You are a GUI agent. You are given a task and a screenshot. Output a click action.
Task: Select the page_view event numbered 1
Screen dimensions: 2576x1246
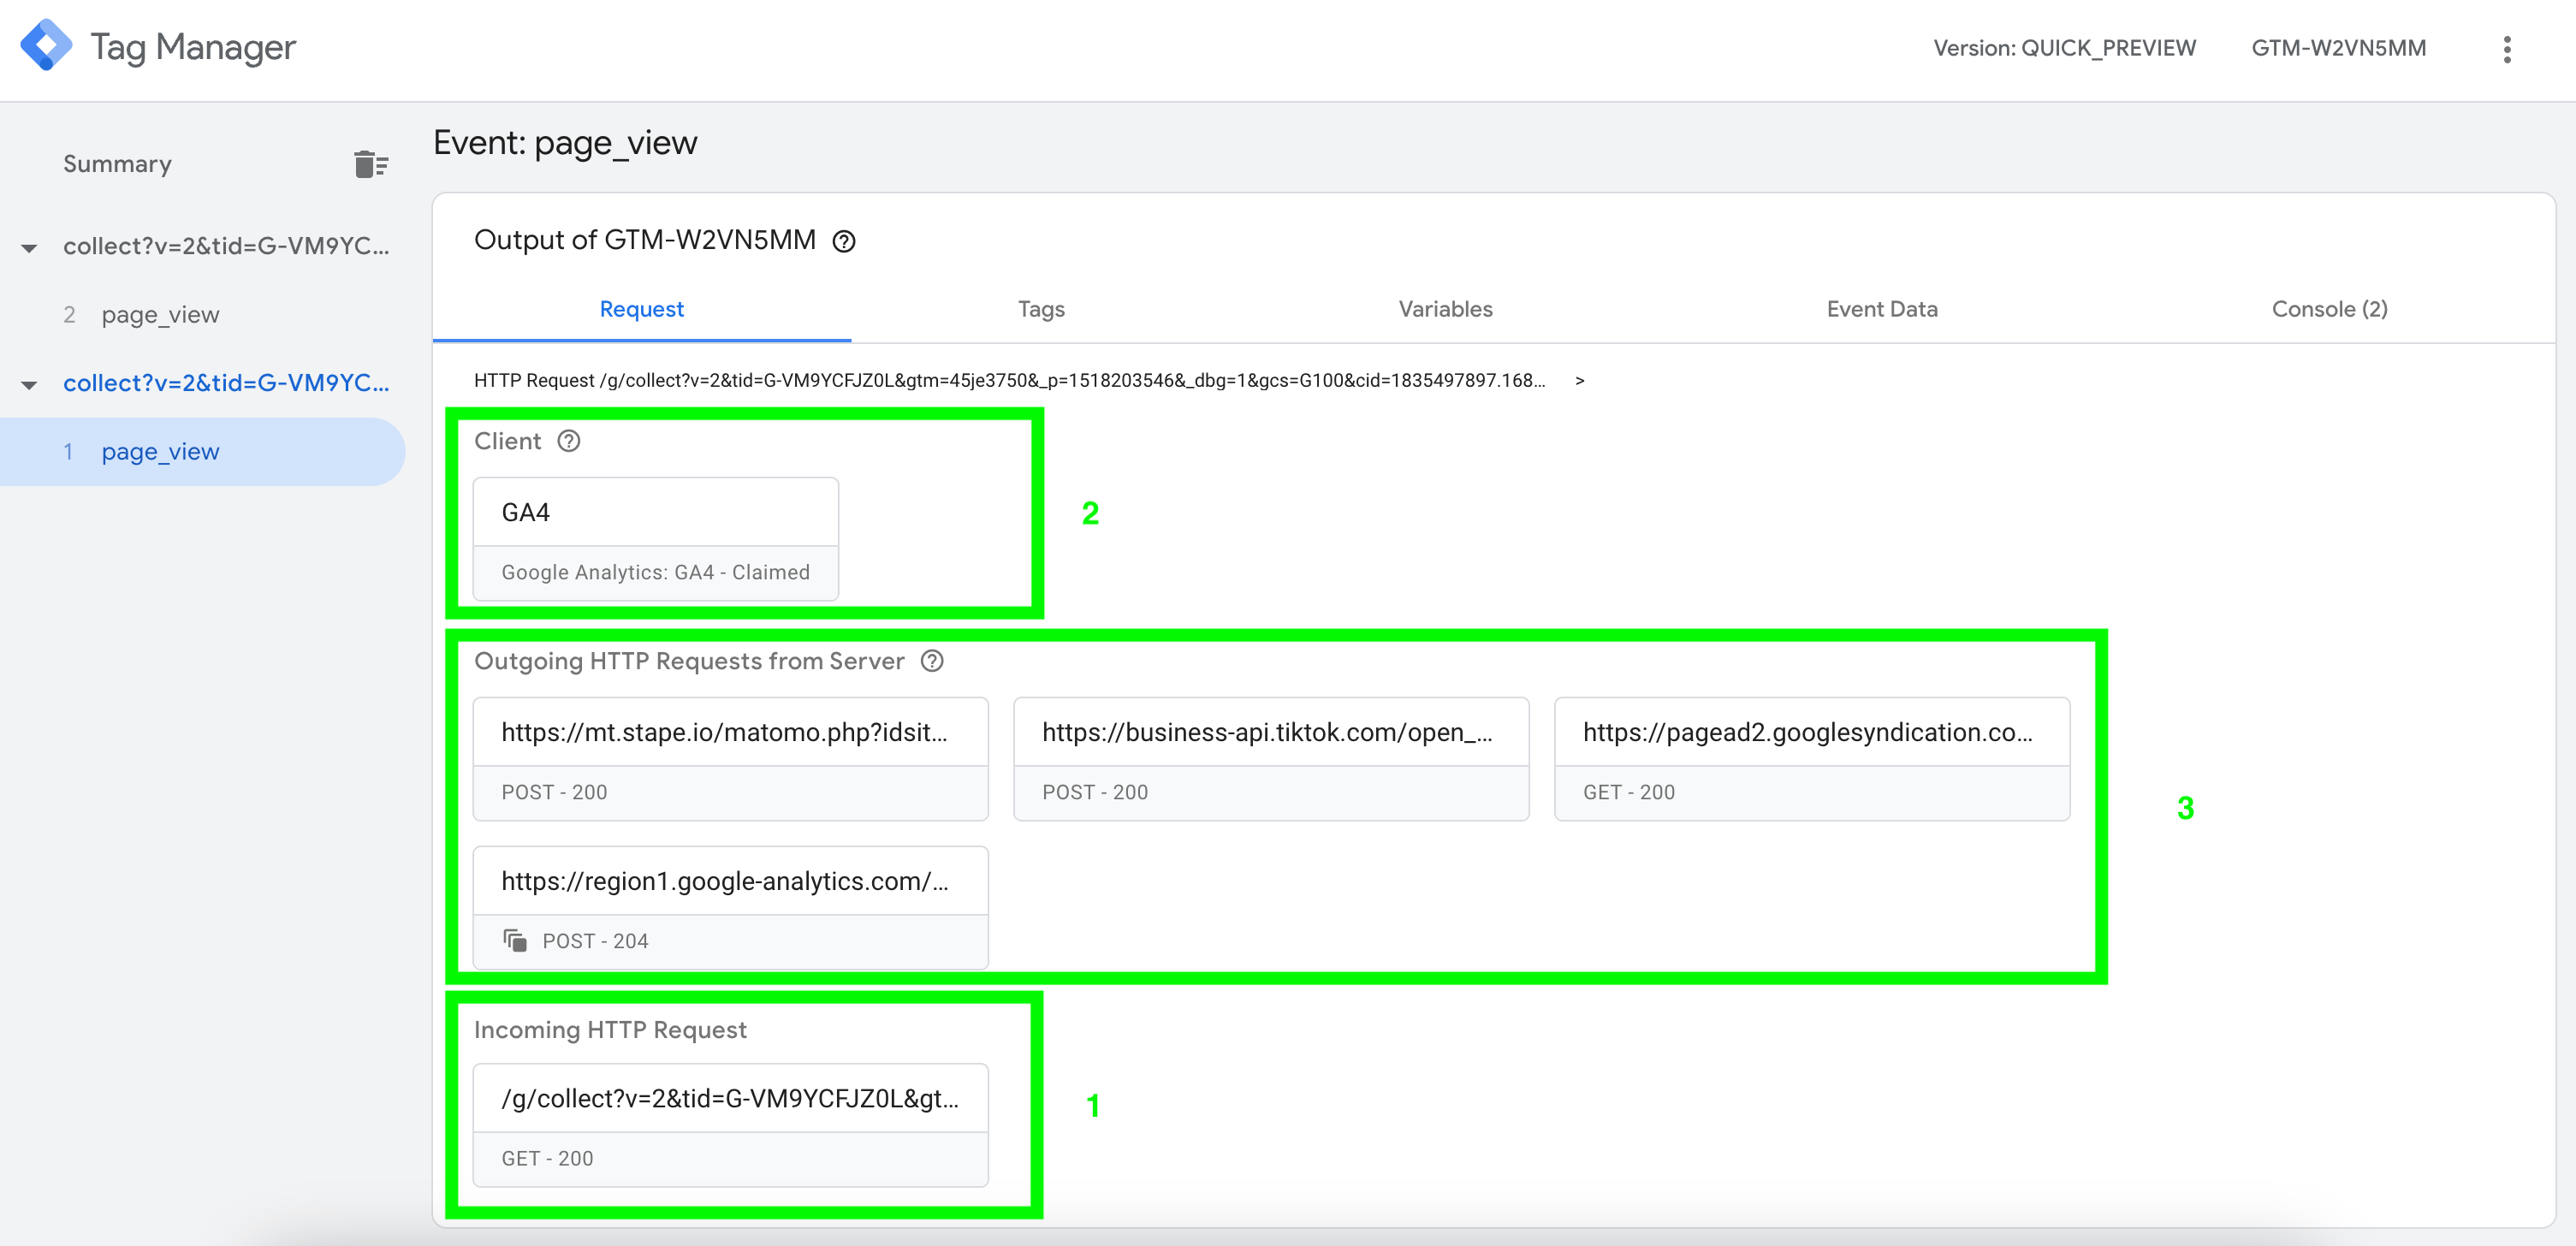coord(203,452)
